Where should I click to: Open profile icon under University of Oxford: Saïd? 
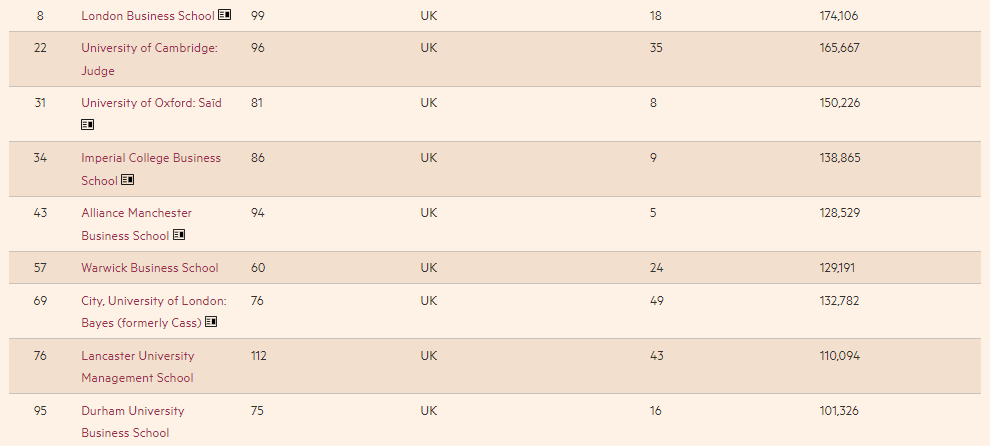(87, 124)
